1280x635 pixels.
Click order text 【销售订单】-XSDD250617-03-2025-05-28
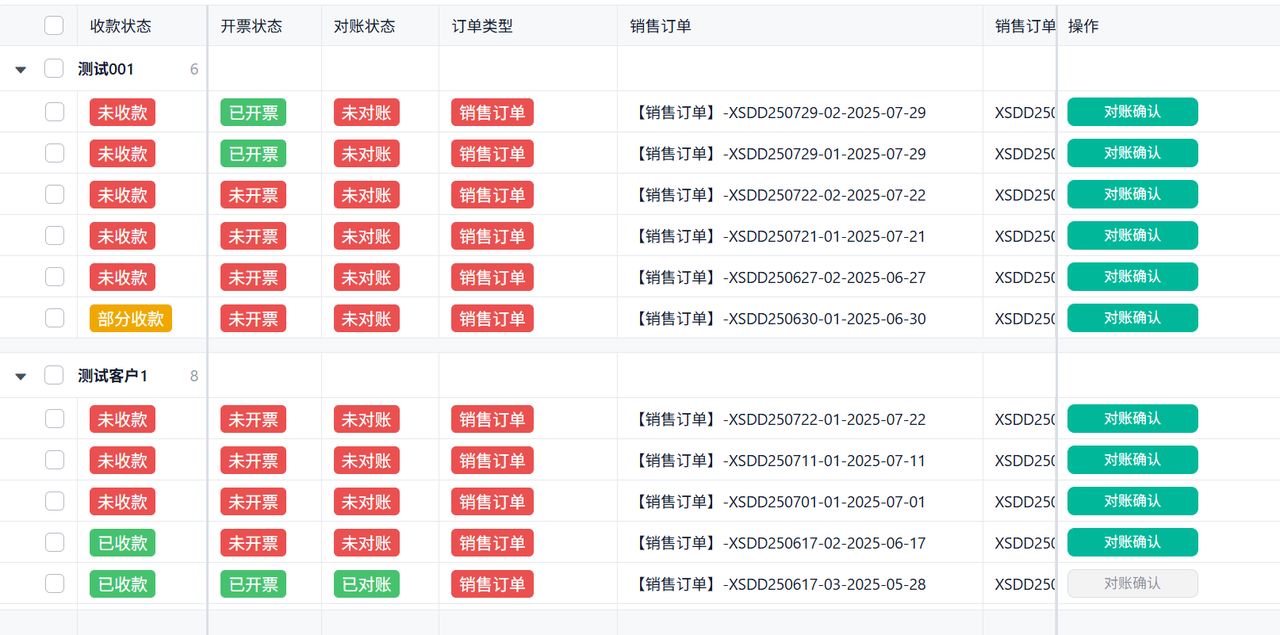(x=778, y=583)
